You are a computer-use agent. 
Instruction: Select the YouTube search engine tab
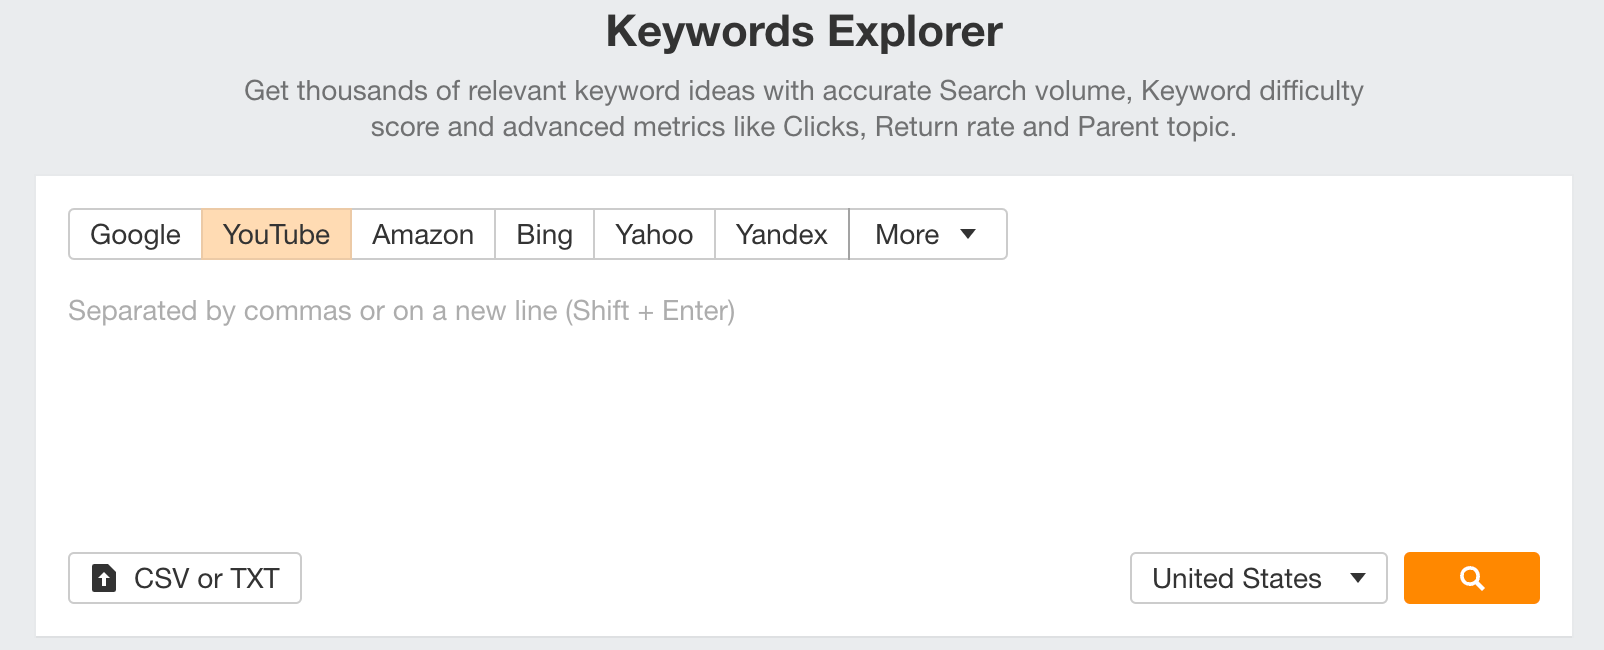click(x=276, y=234)
